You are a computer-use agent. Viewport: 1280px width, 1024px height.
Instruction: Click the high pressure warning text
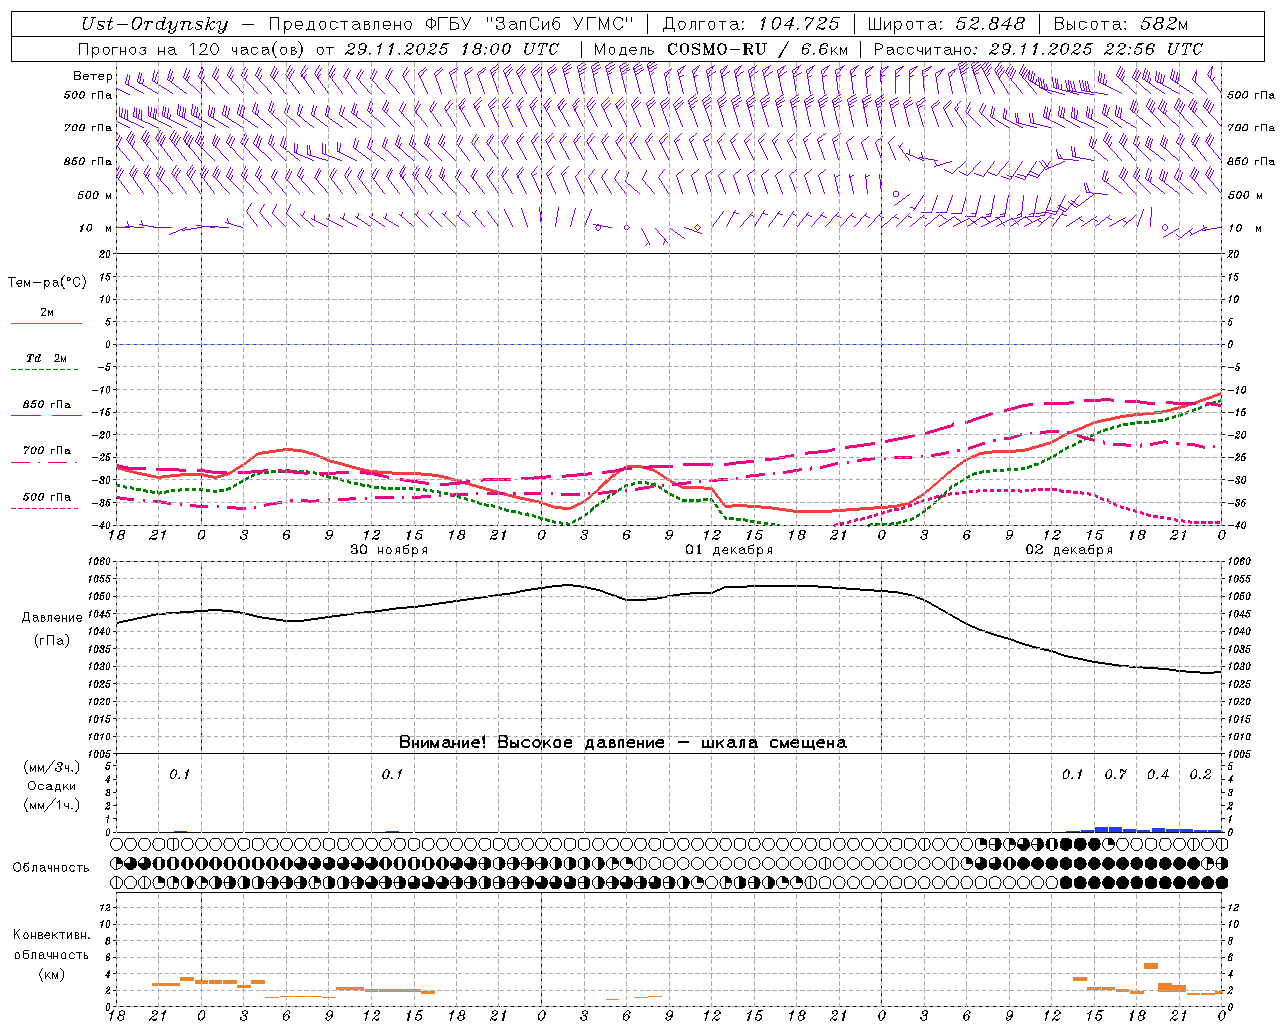[622, 742]
